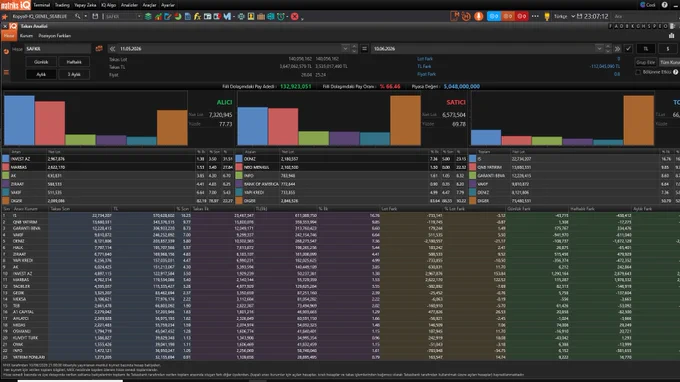
Task: Step the 10.06.2026 date with its spinner arrows
Action: [608, 49]
